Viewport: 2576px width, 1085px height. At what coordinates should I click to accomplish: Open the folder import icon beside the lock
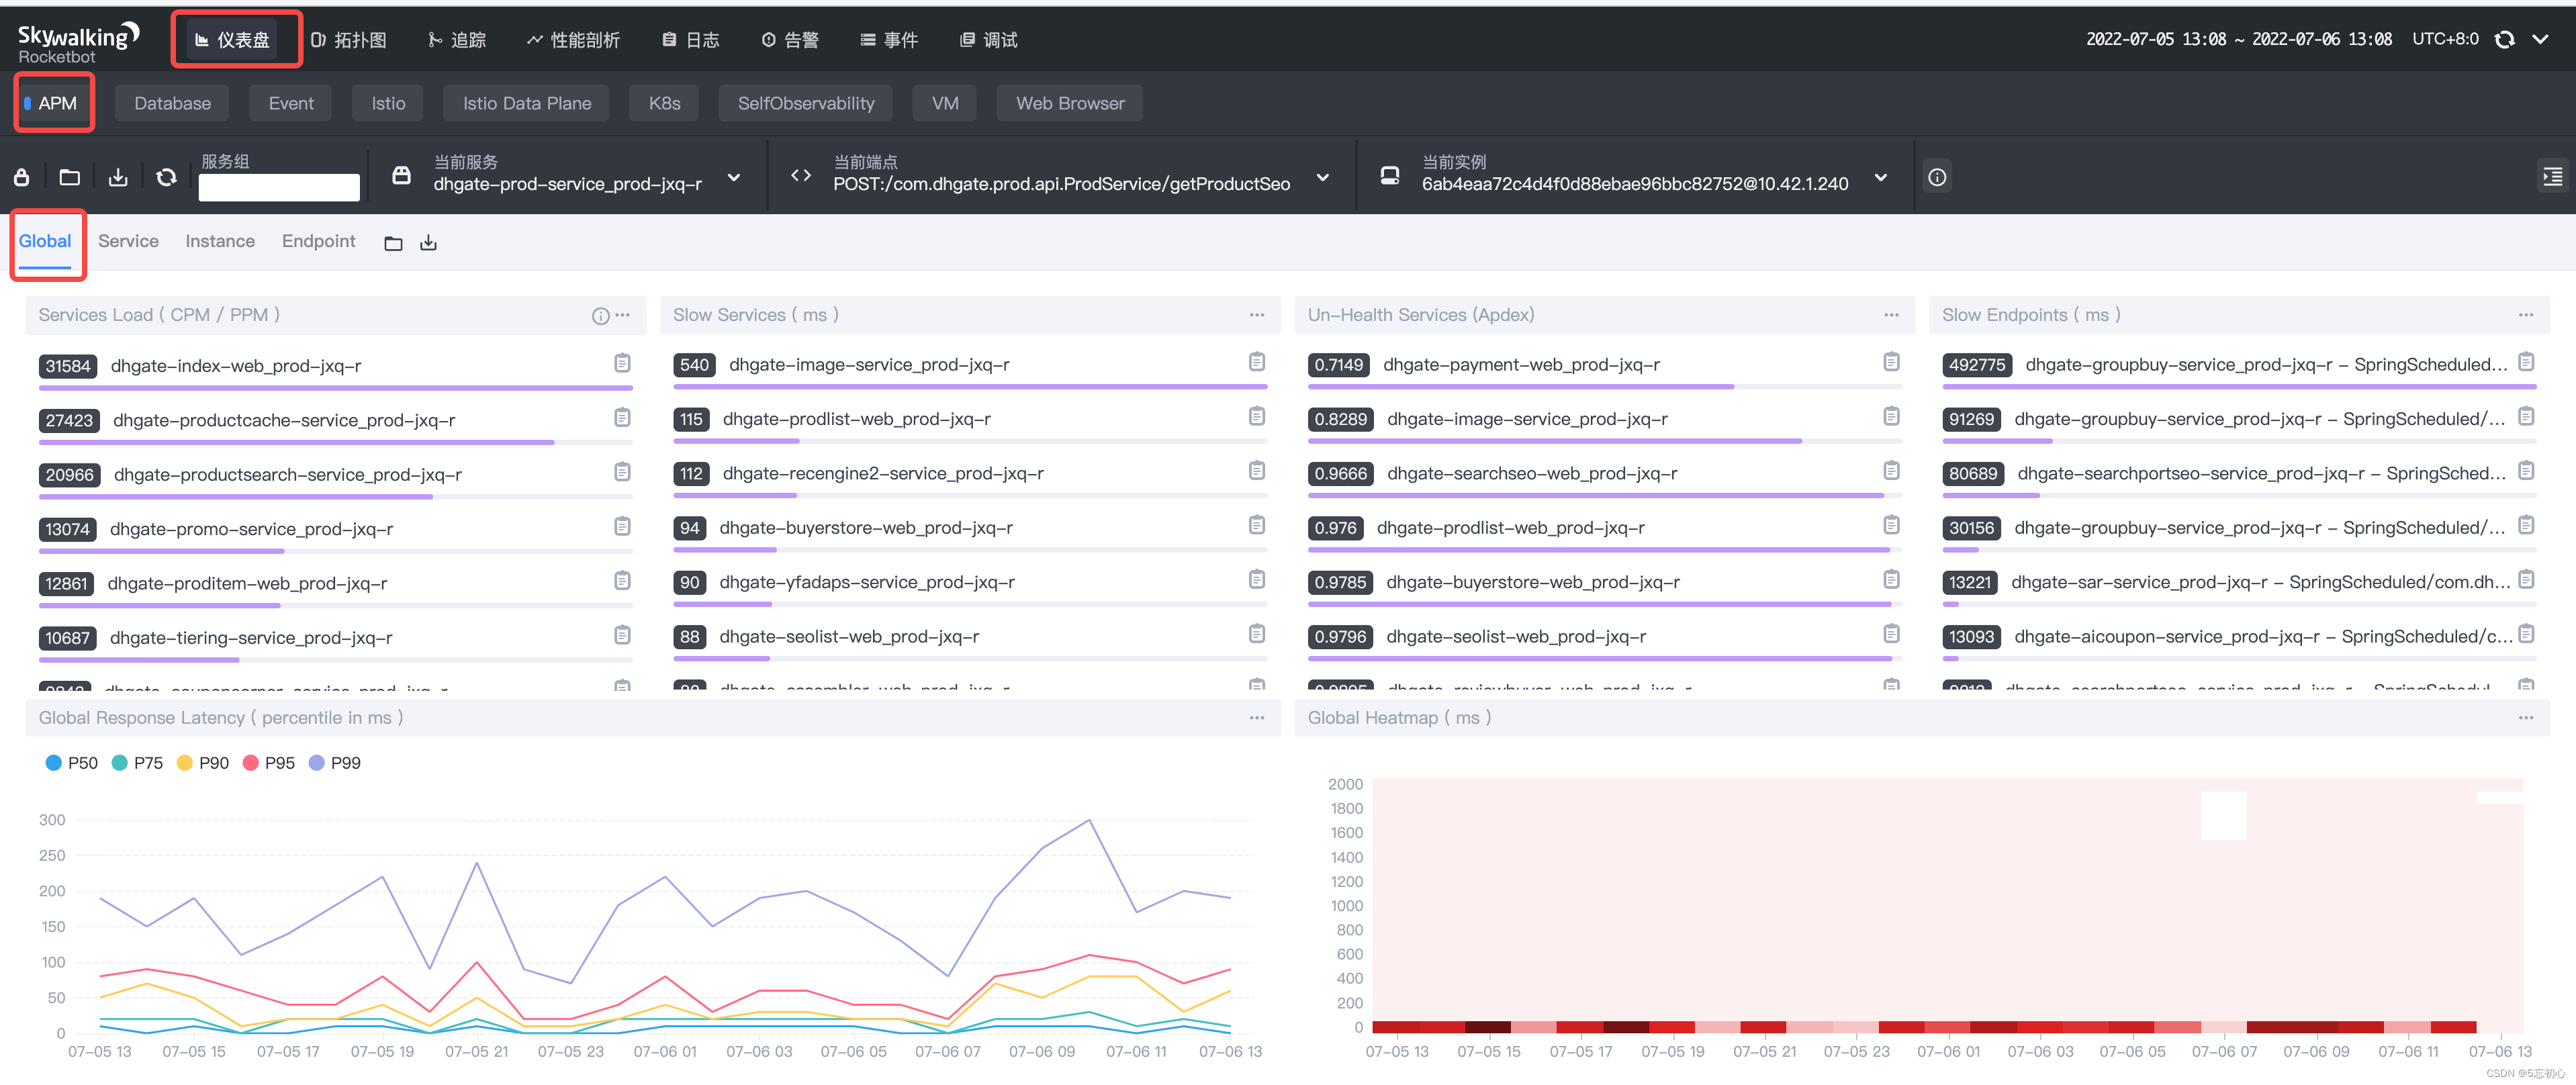[69, 177]
